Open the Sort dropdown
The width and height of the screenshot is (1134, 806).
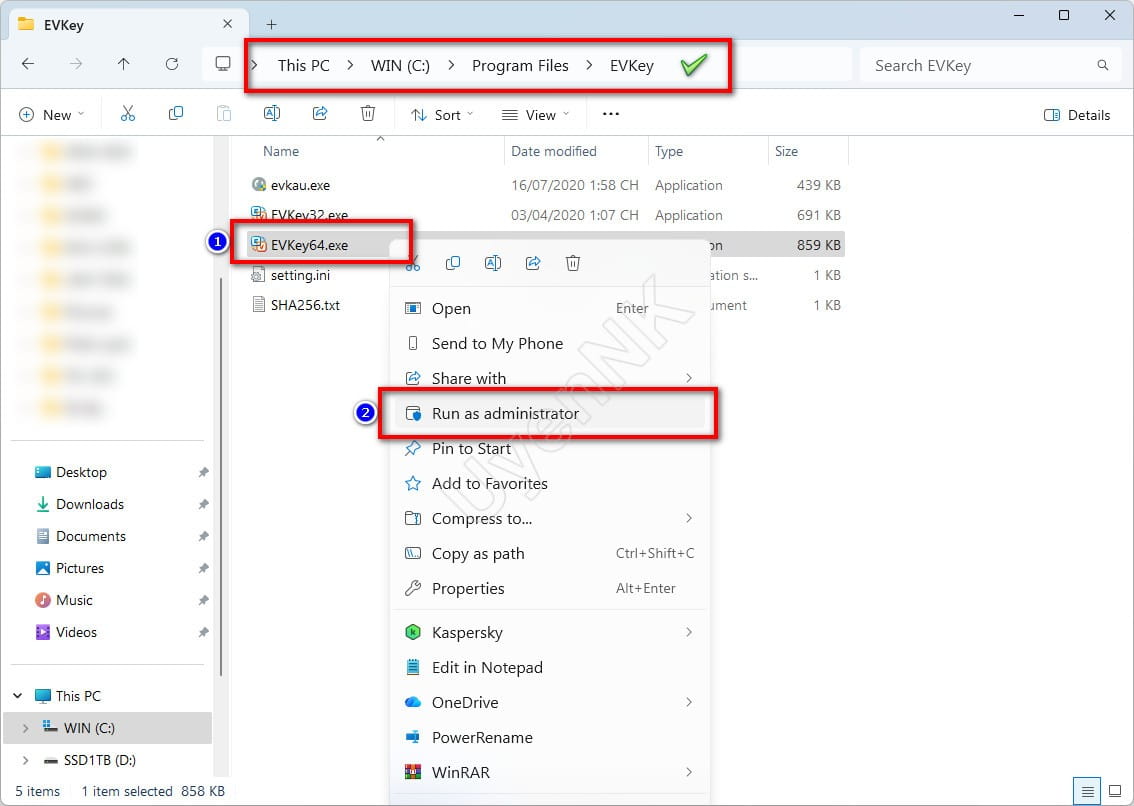click(x=442, y=114)
